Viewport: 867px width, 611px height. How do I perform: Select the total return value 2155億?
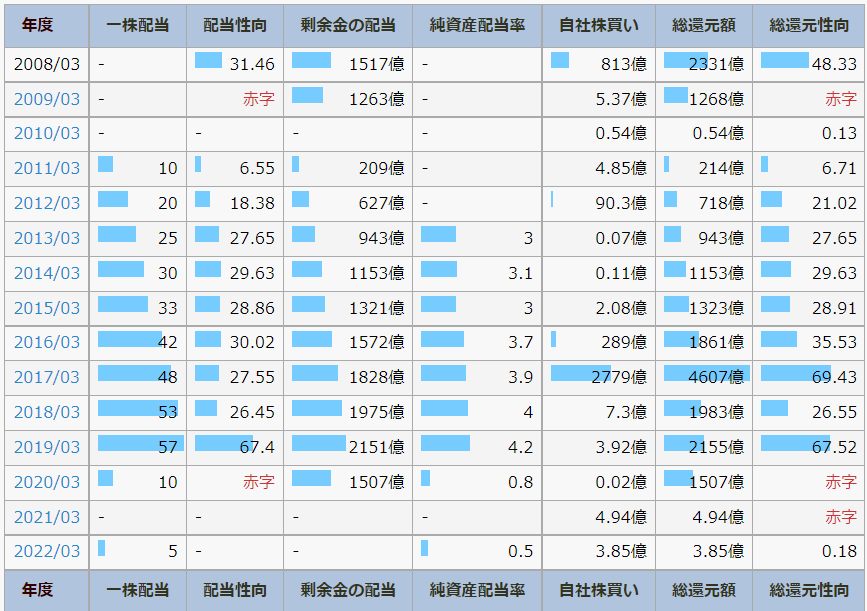pyautogui.click(x=716, y=447)
